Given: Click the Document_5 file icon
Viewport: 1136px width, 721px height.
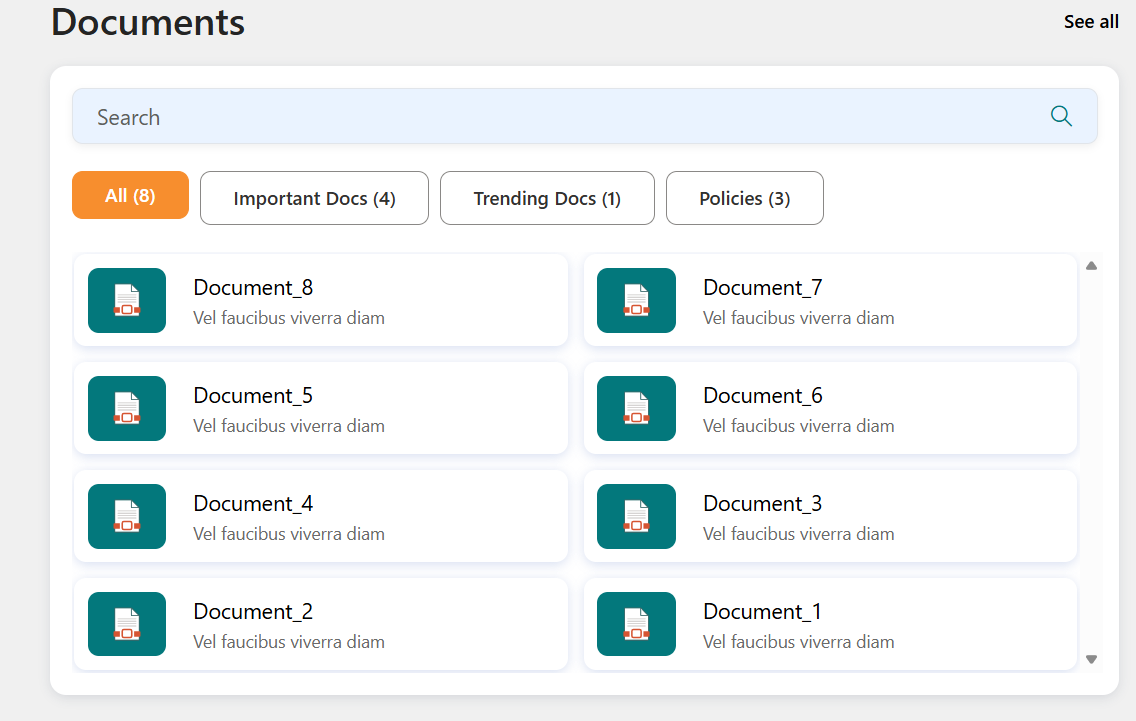Looking at the screenshot, I should point(127,408).
